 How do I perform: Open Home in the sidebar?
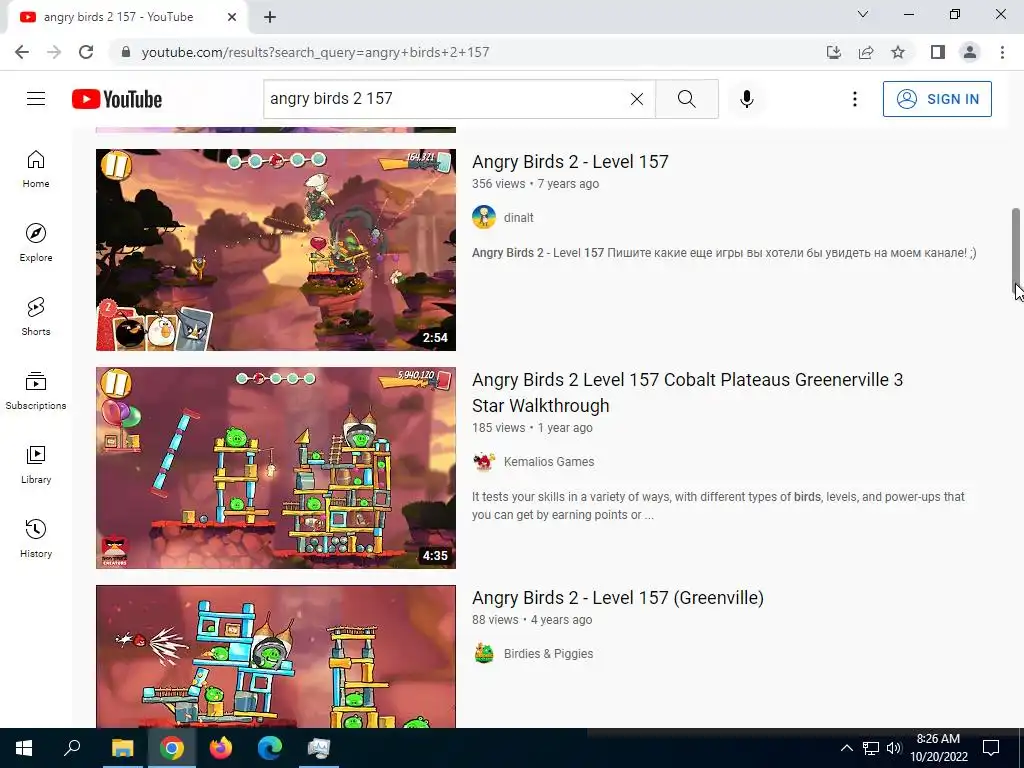click(x=36, y=169)
